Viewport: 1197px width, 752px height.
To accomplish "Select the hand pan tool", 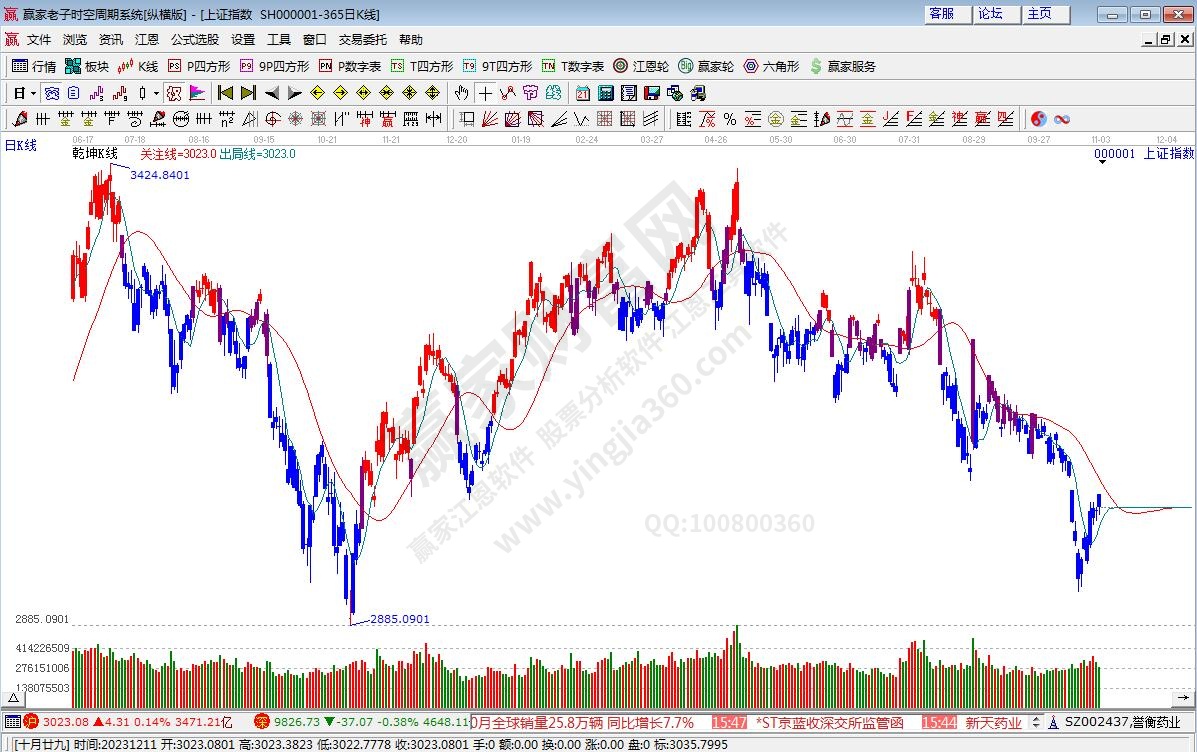I will tap(461, 93).
